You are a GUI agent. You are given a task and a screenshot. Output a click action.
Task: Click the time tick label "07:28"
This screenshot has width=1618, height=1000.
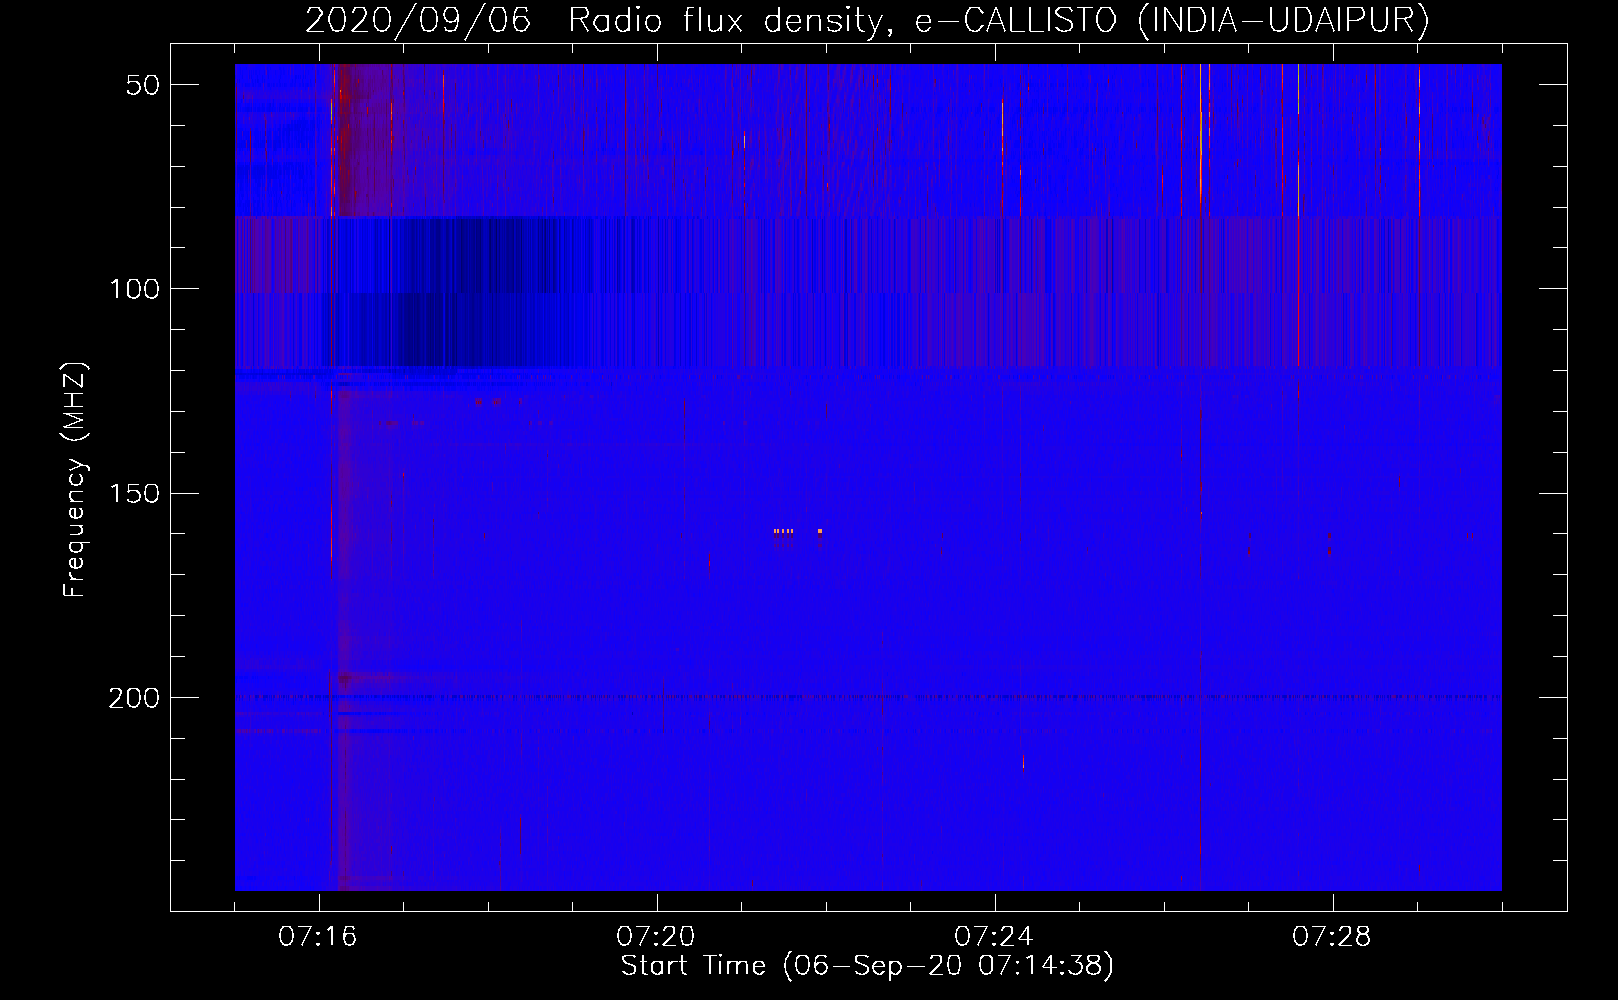1332,937
